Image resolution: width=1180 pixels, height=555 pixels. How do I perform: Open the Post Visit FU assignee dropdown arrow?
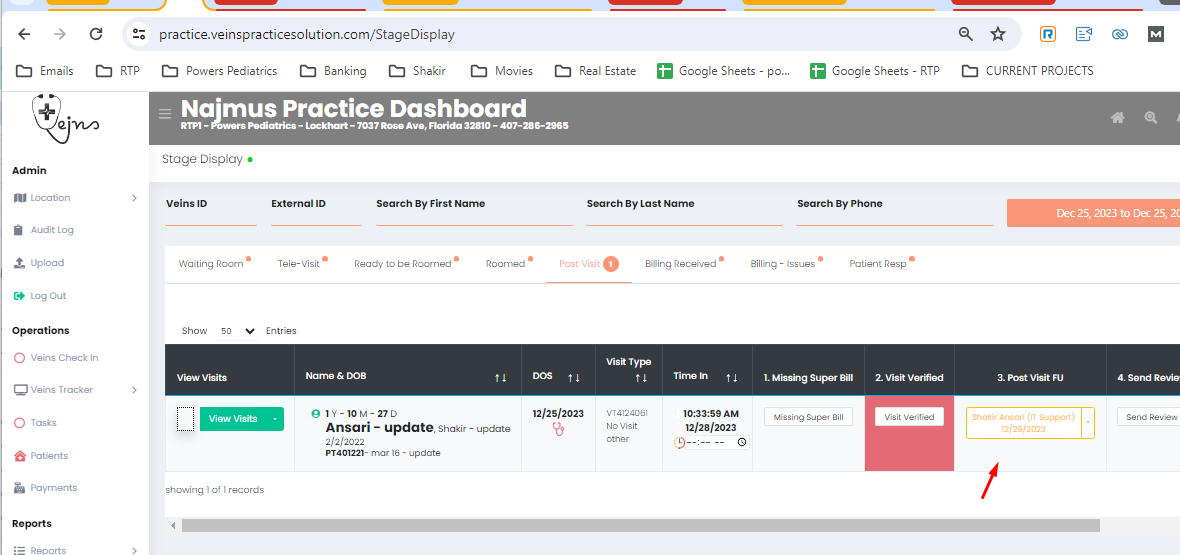tap(1088, 423)
